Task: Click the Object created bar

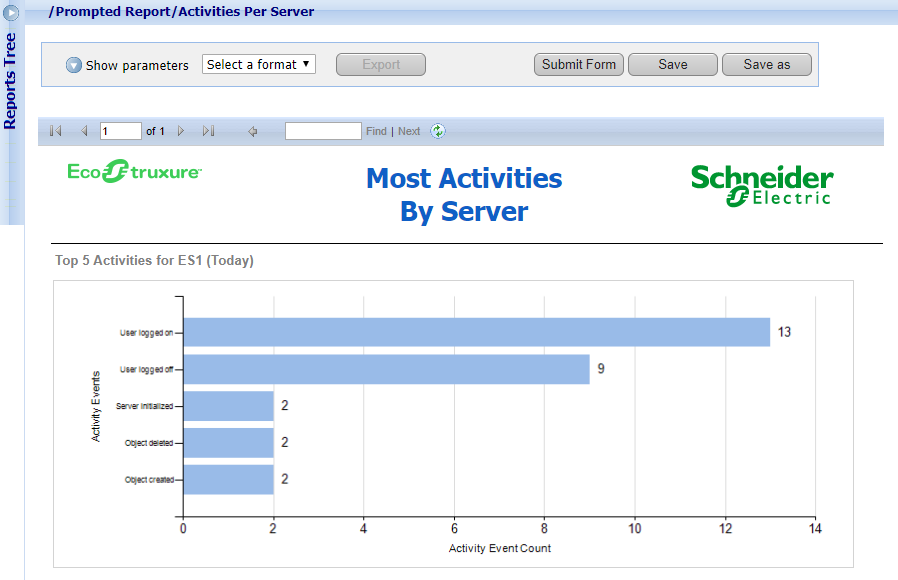Action: pyautogui.click(x=229, y=480)
